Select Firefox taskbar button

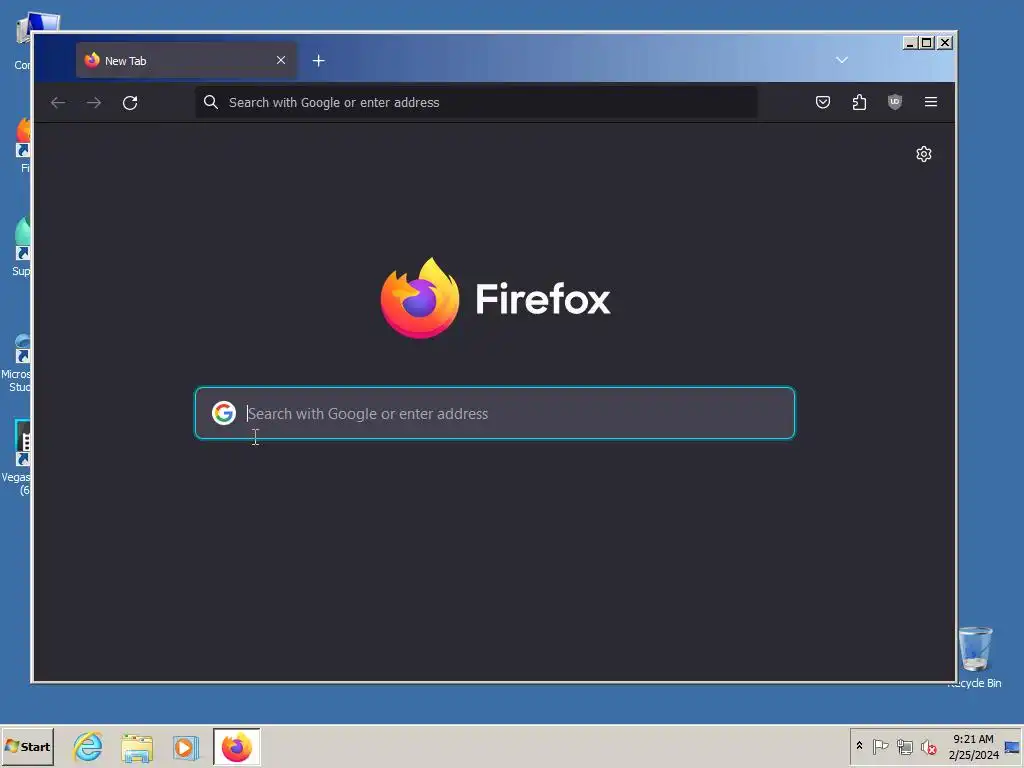pyautogui.click(x=236, y=747)
